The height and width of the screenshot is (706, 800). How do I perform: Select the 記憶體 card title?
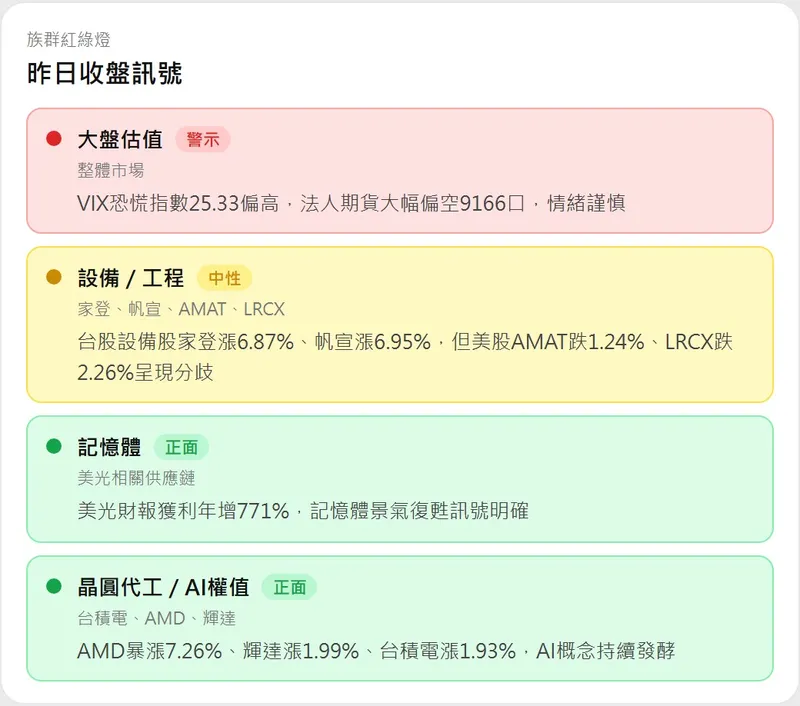coord(109,447)
